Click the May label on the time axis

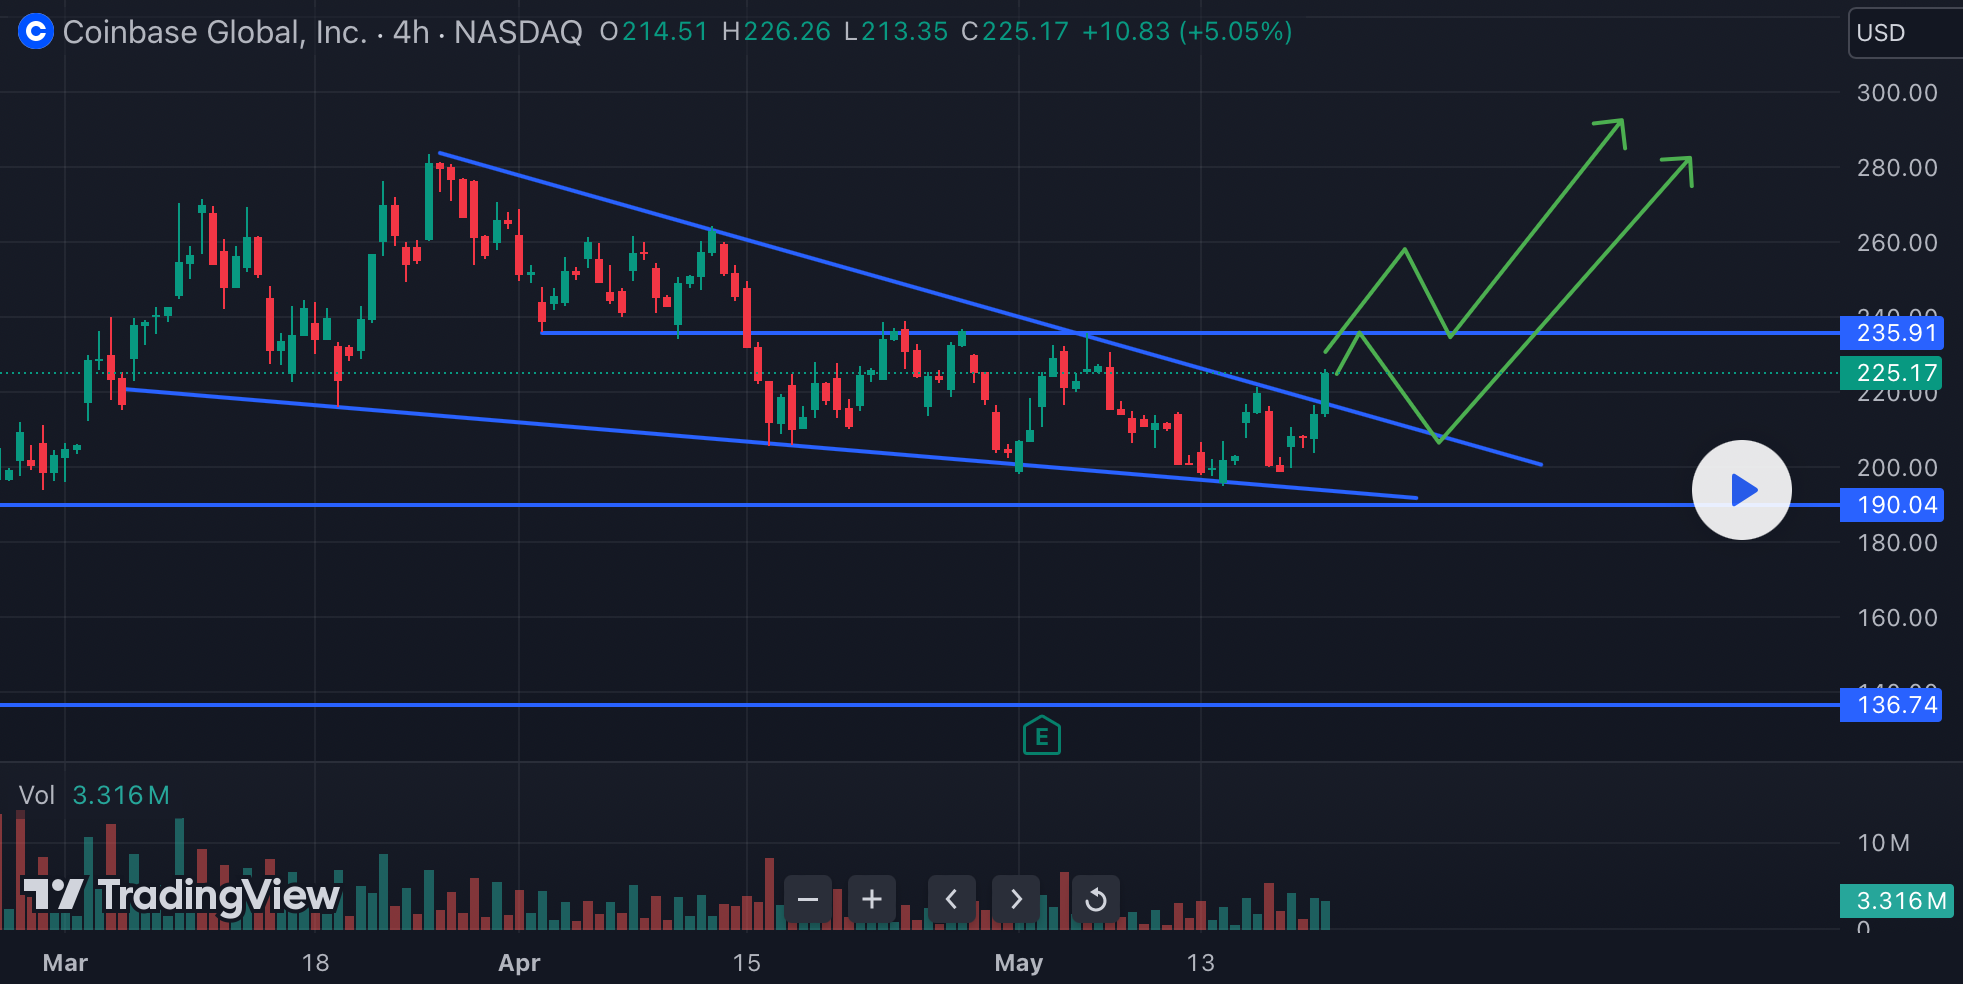tap(1018, 963)
